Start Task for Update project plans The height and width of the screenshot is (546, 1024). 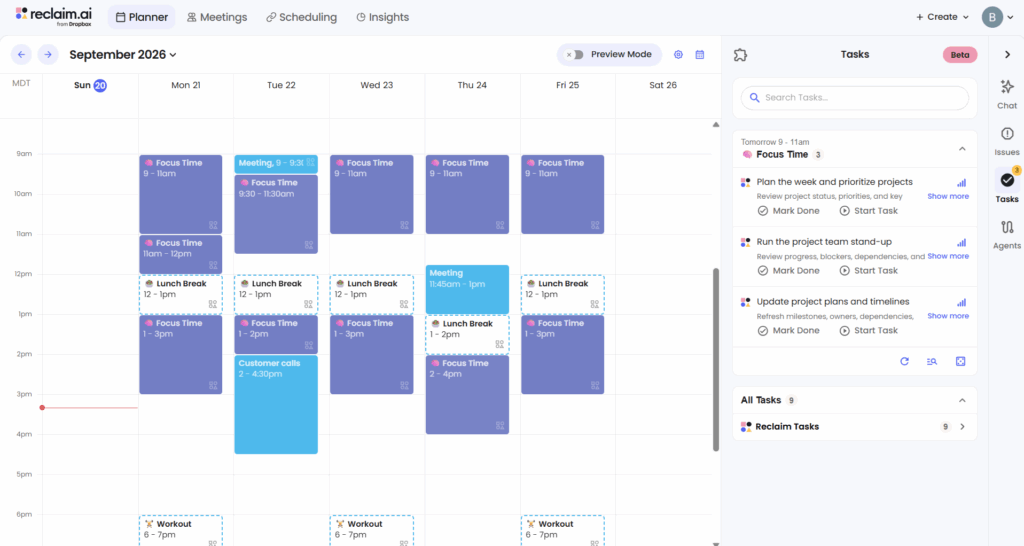(x=869, y=330)
